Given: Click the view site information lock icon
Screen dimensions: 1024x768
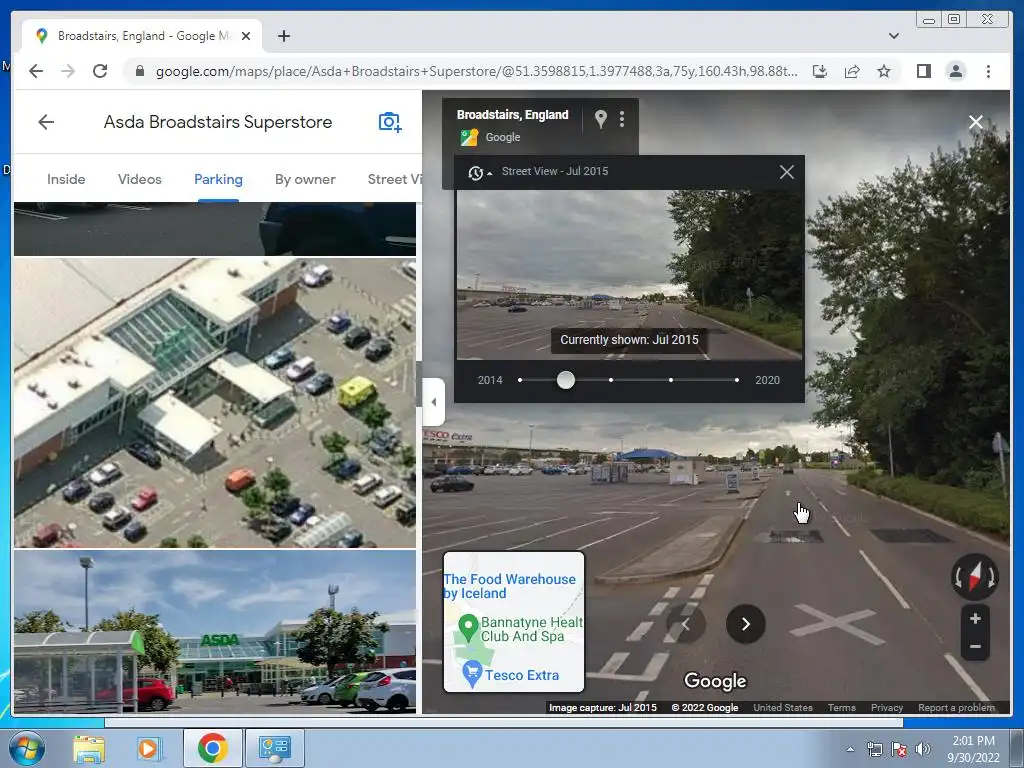Looking at the screenshot, I should click(139, 71).
